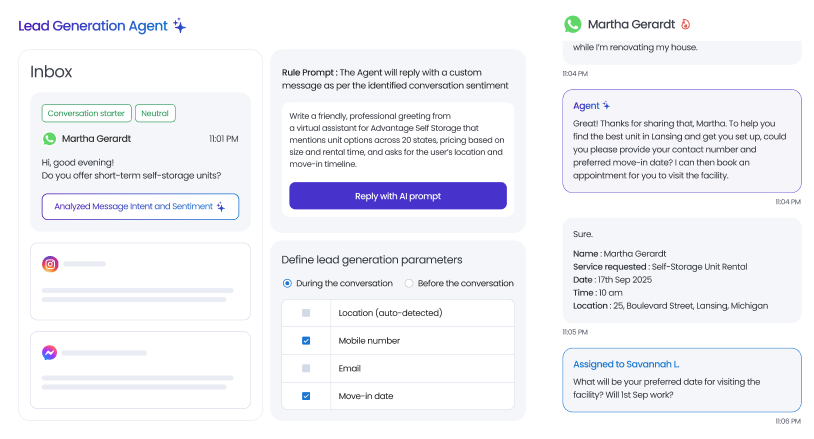Enable the Location (auto-detected) checkbox
This screenshot has width=814, height=439.
pos(306,313)
